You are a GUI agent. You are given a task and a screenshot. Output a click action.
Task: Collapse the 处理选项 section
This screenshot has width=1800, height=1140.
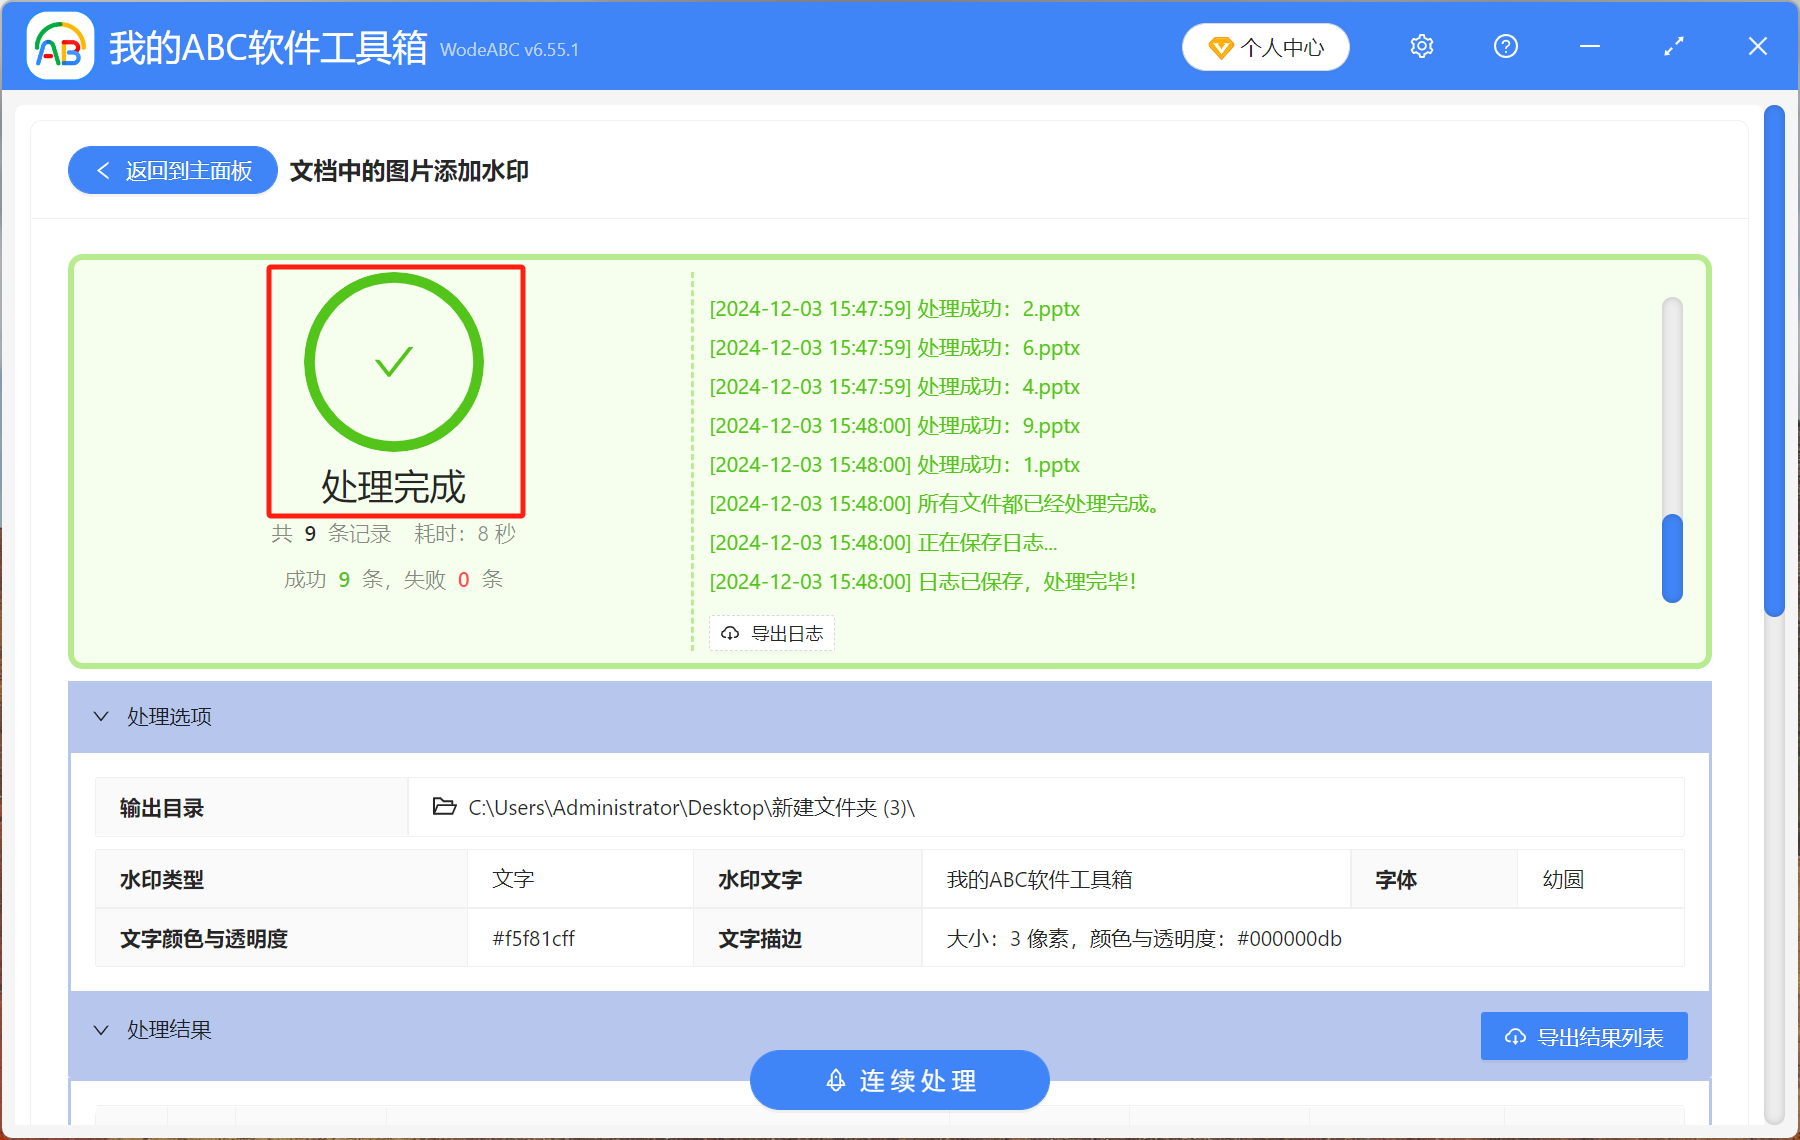(101, 717)
